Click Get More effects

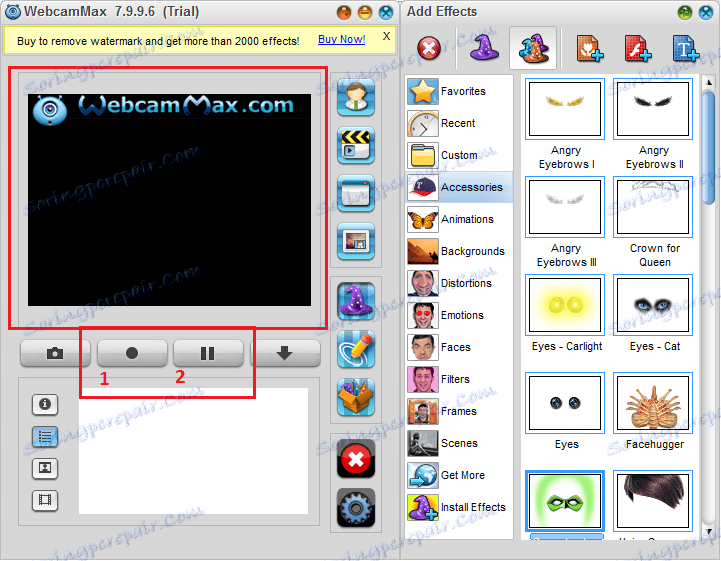tap(459, 475)
